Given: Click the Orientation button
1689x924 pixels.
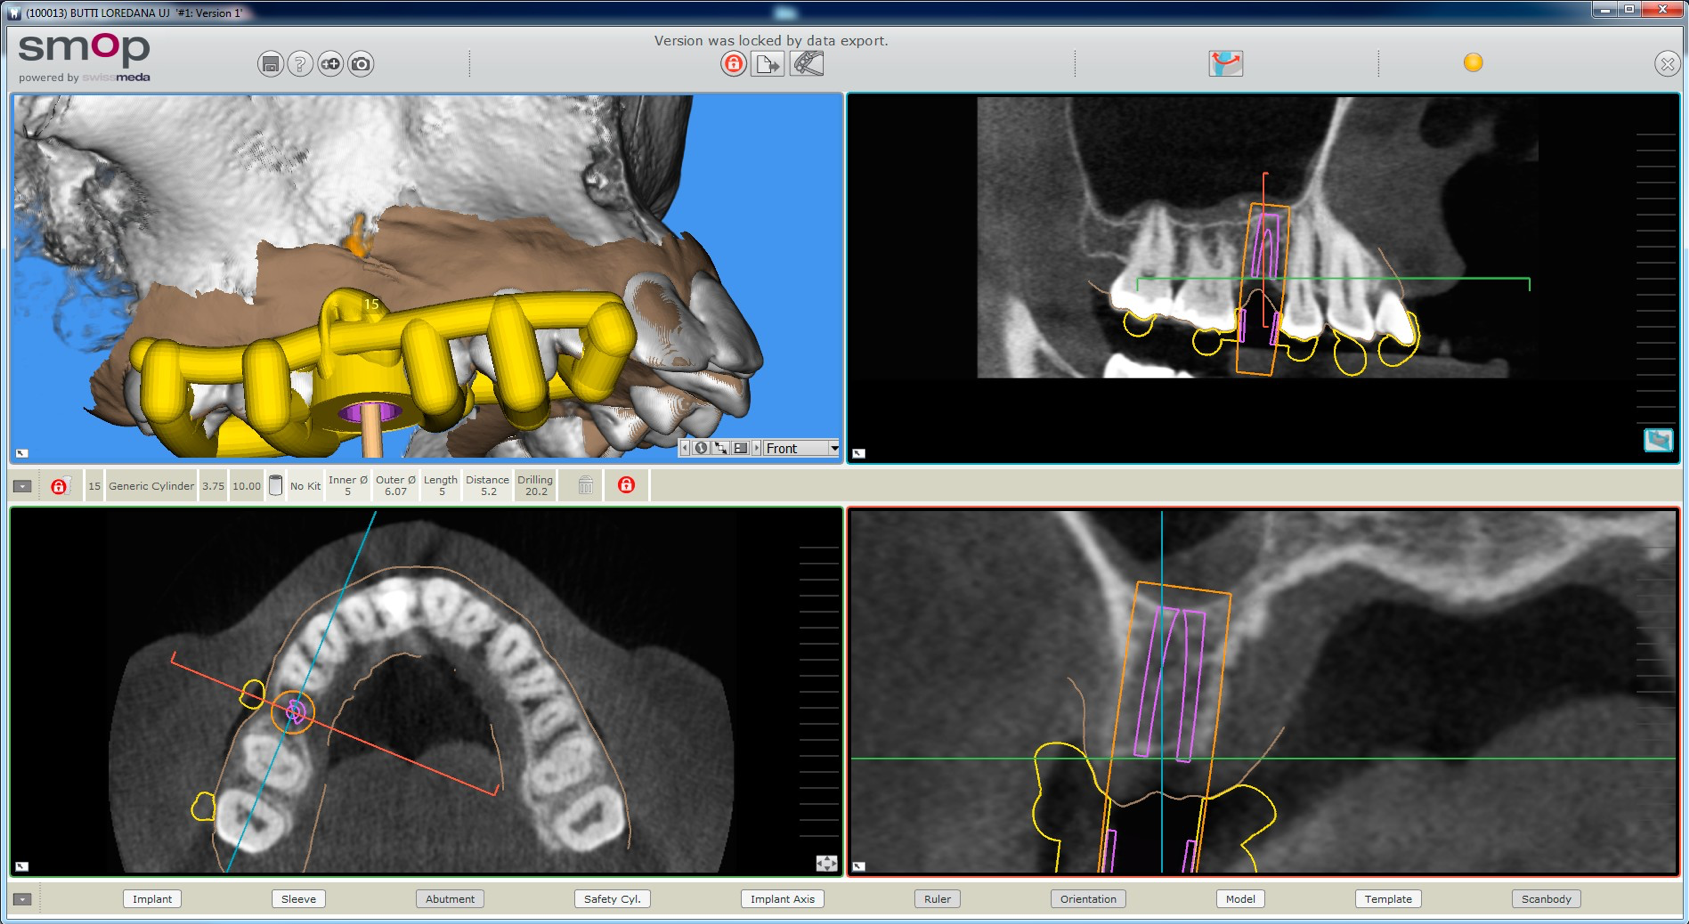Looking at the screenshot, I should pos(1088,899).
